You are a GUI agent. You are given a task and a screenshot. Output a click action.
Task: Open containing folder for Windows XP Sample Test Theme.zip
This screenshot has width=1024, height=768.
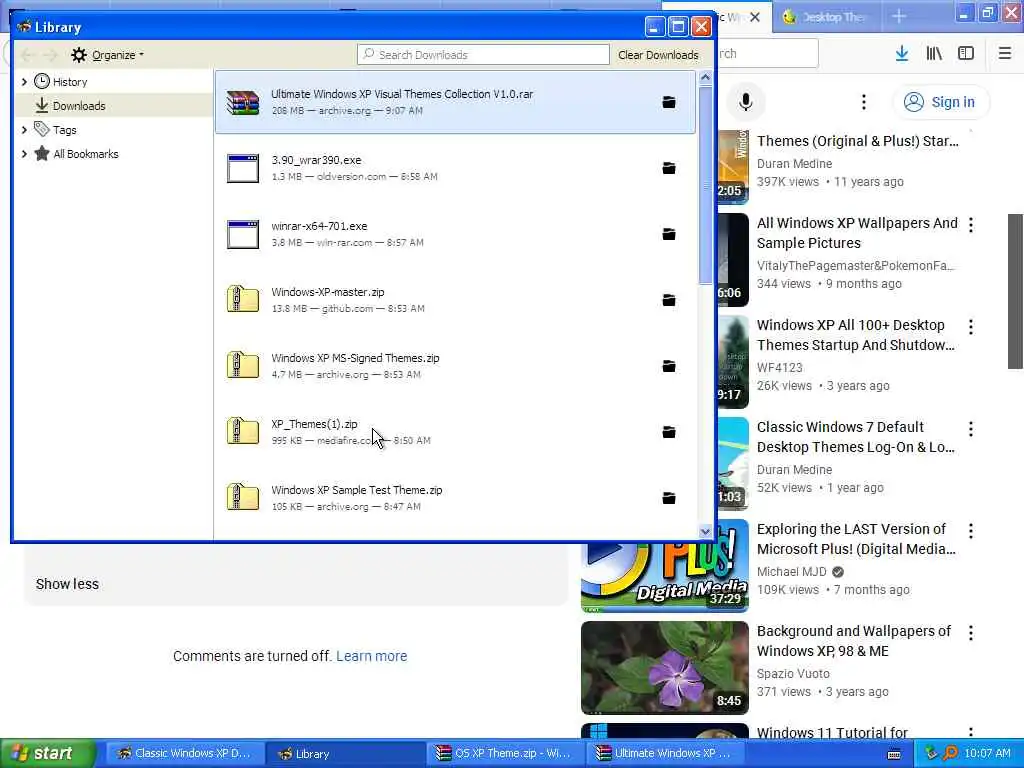669,498
